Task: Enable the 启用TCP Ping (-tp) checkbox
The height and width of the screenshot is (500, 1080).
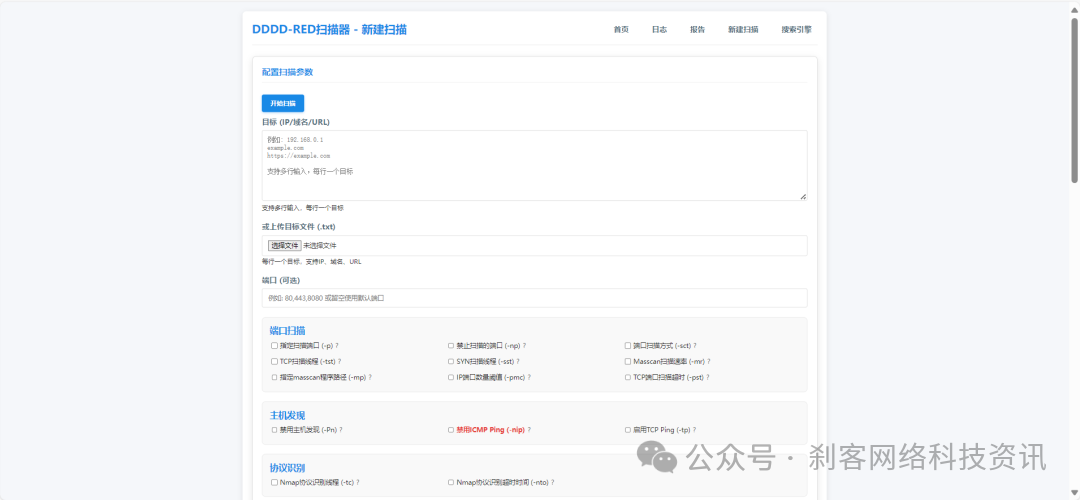Action: pos(627,430)
